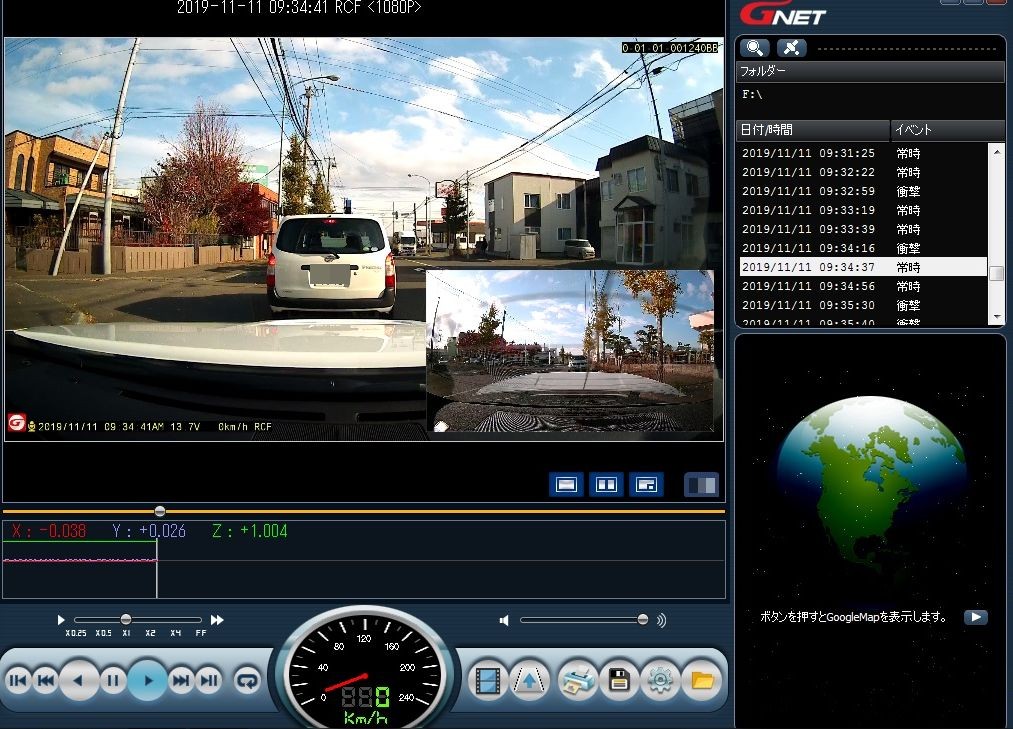Click the globe map image
The width and height of the screenshot is (1013, 729).
(x=870, y=487)
